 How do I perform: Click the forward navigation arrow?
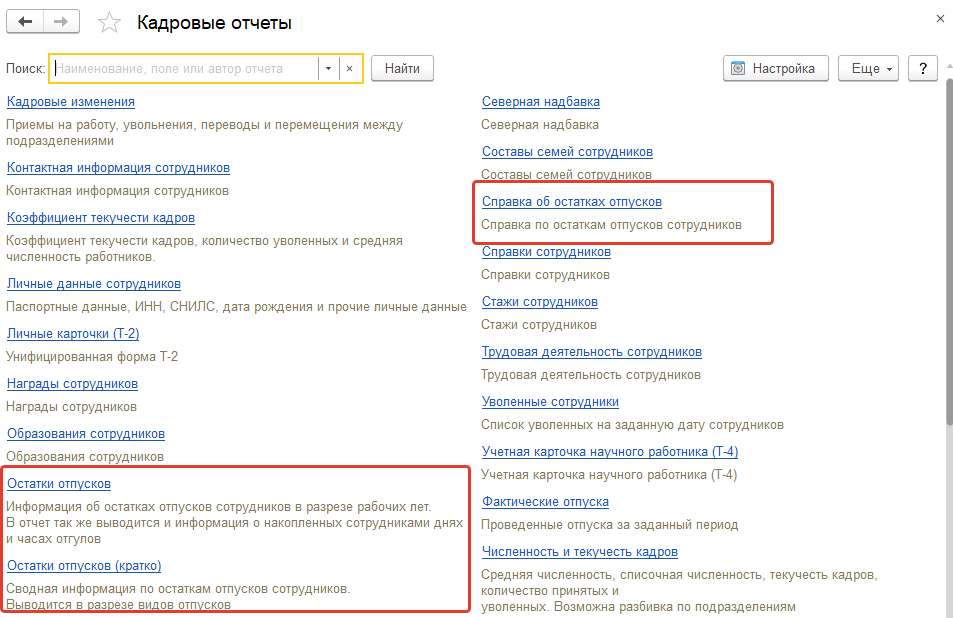pos(61,22)
